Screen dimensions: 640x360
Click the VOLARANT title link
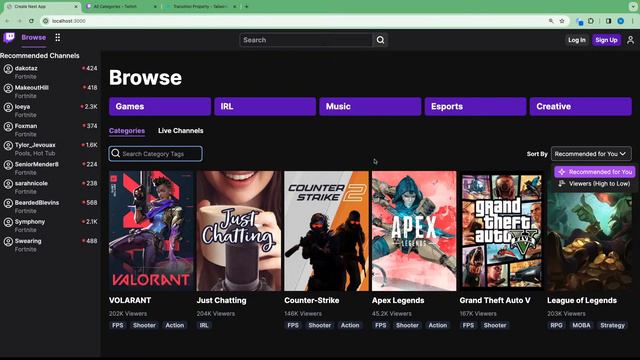pyautogui.click(x=130, y=300)
